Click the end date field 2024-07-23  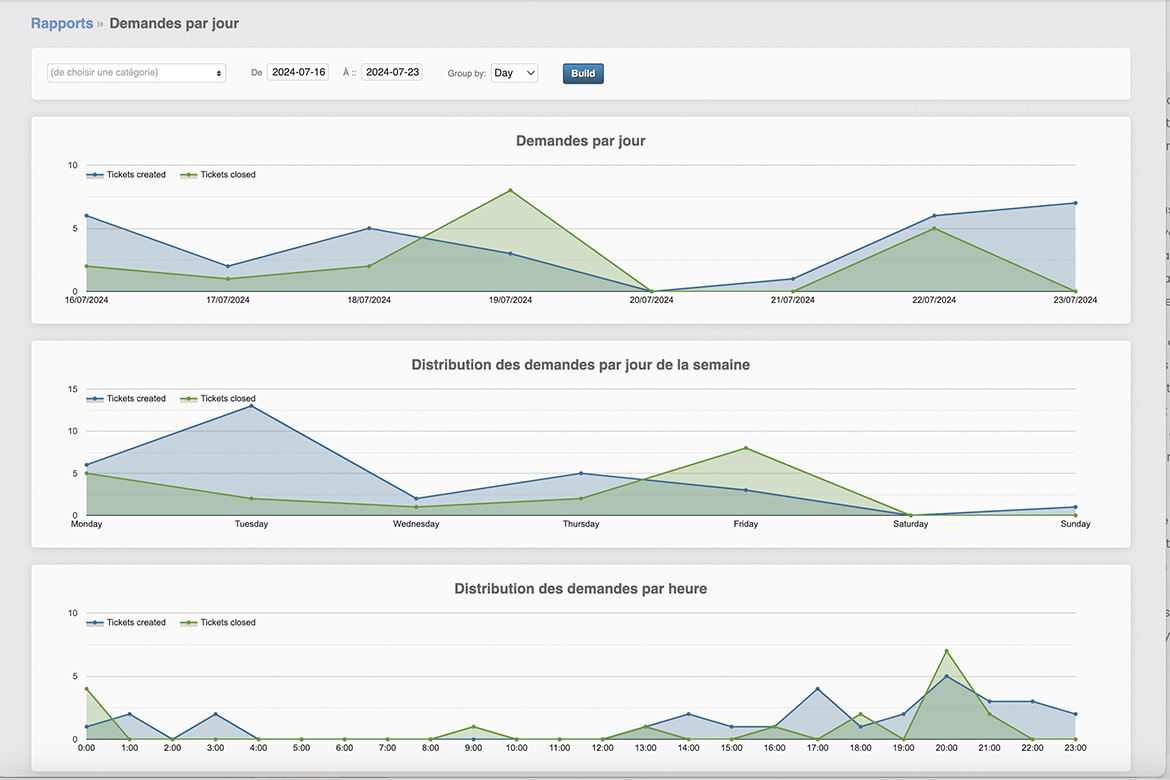pyautogui.click(x=391, y=73)
